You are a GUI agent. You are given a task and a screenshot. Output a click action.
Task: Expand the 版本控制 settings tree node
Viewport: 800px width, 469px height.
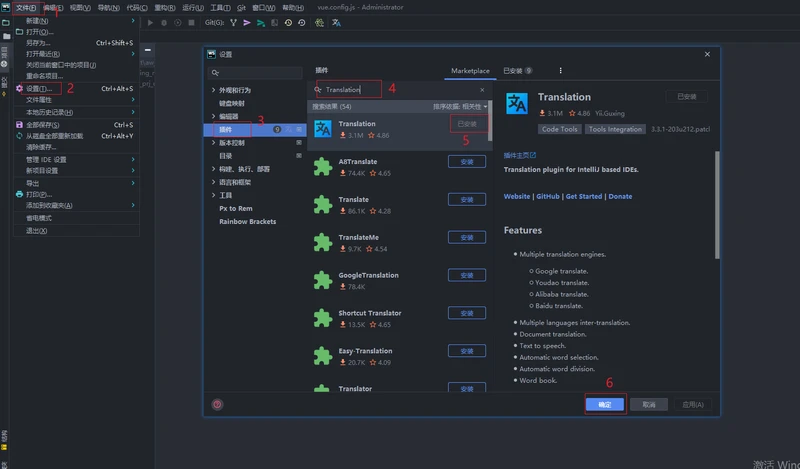click(x=213, y=142)
